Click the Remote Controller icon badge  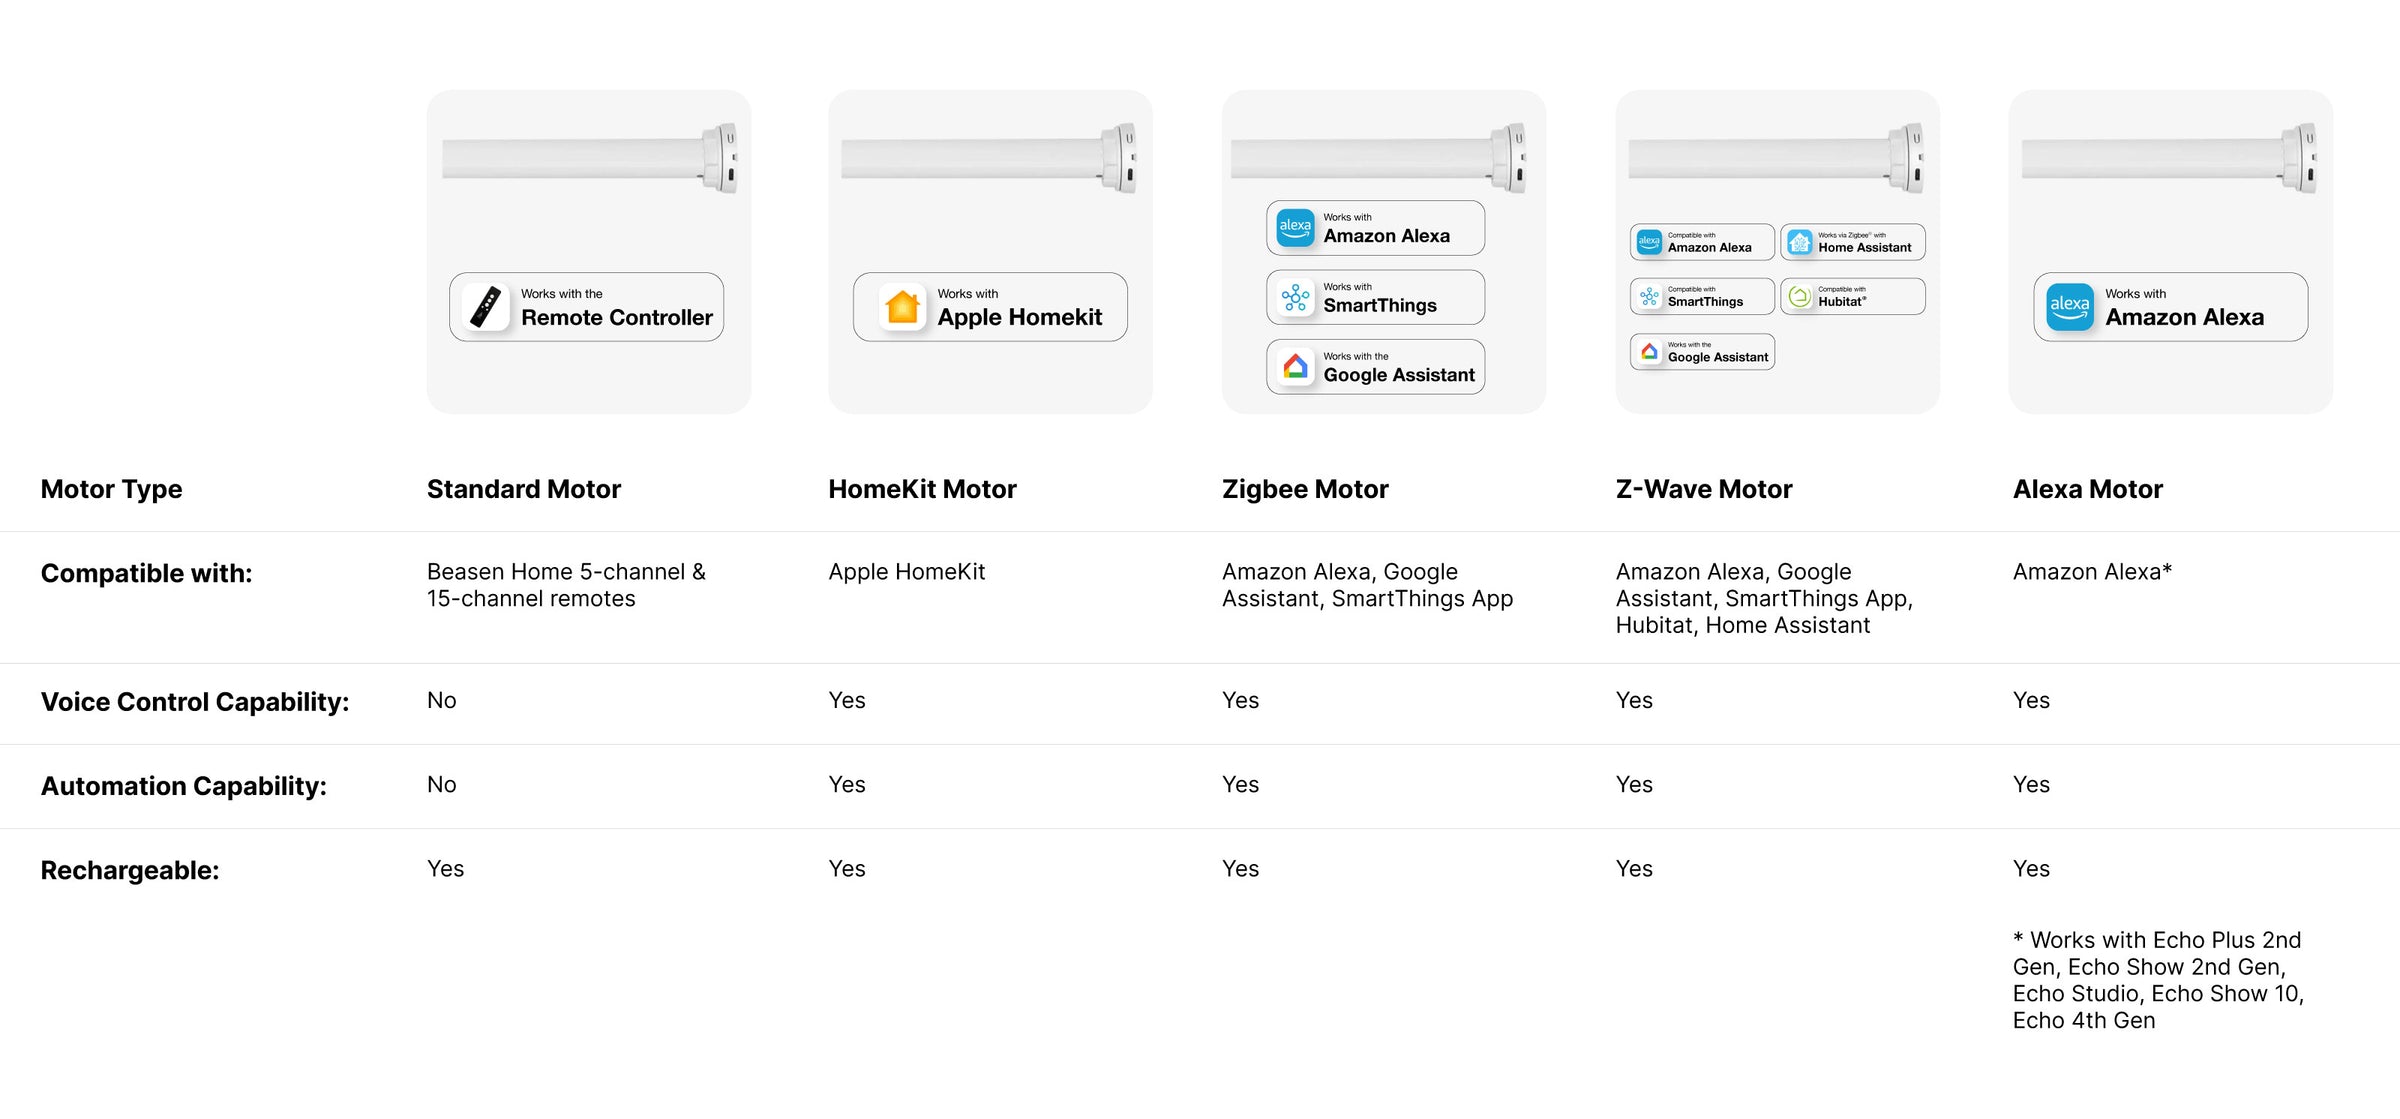click(487, 307)
